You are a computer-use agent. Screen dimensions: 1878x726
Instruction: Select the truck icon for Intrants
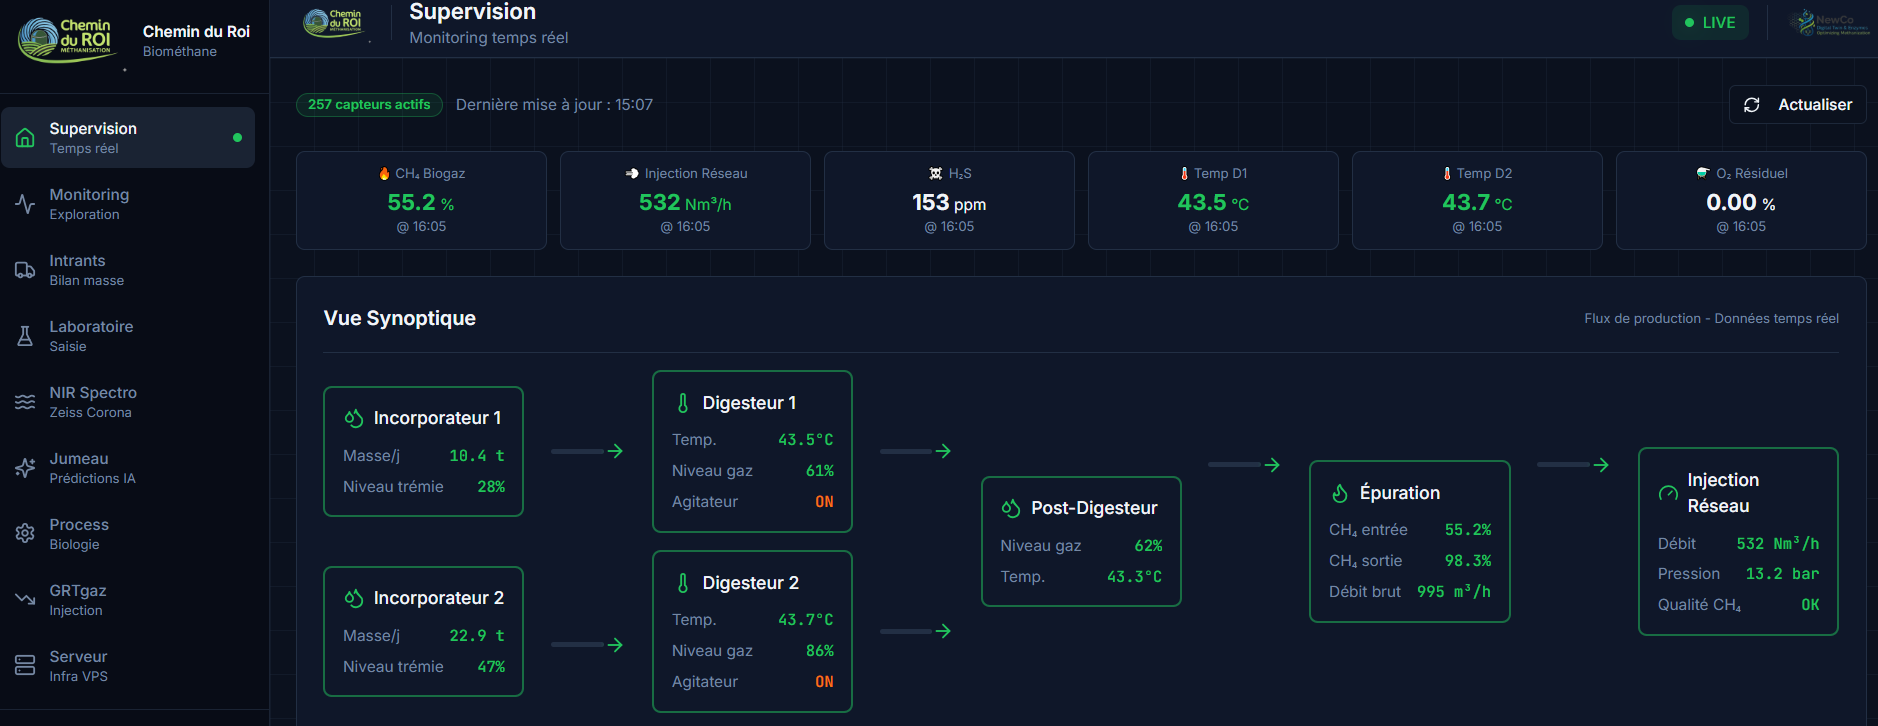(x=25, y=270)
